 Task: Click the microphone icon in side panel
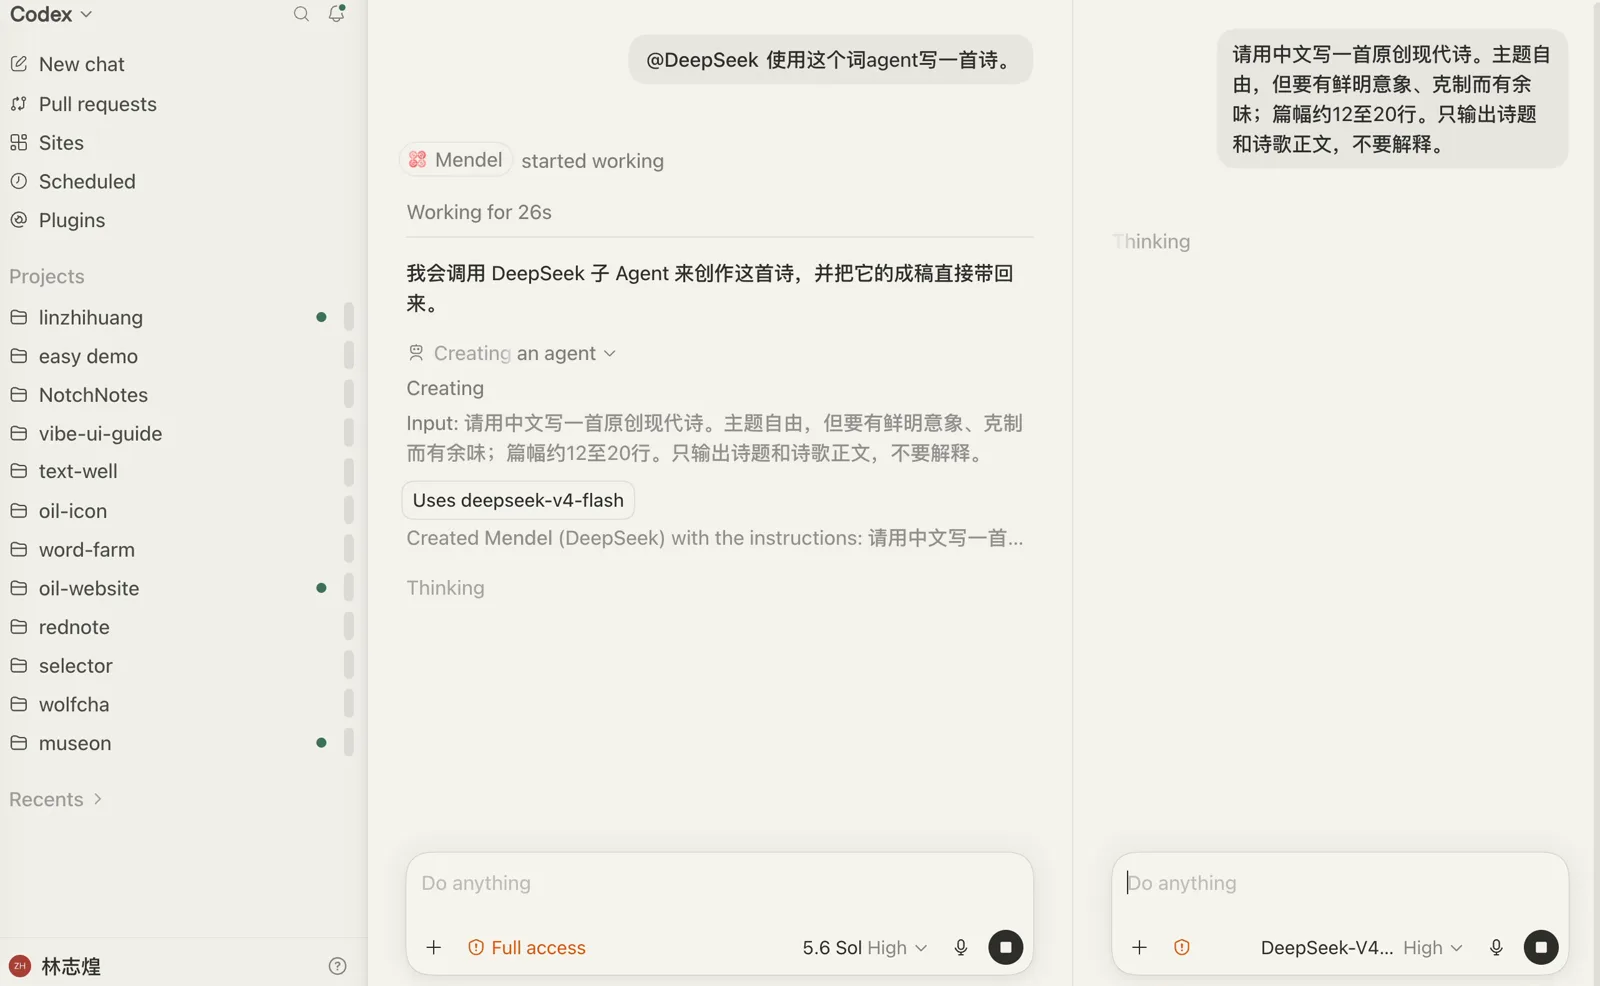pyautogui.click(x=1496, y=947)
